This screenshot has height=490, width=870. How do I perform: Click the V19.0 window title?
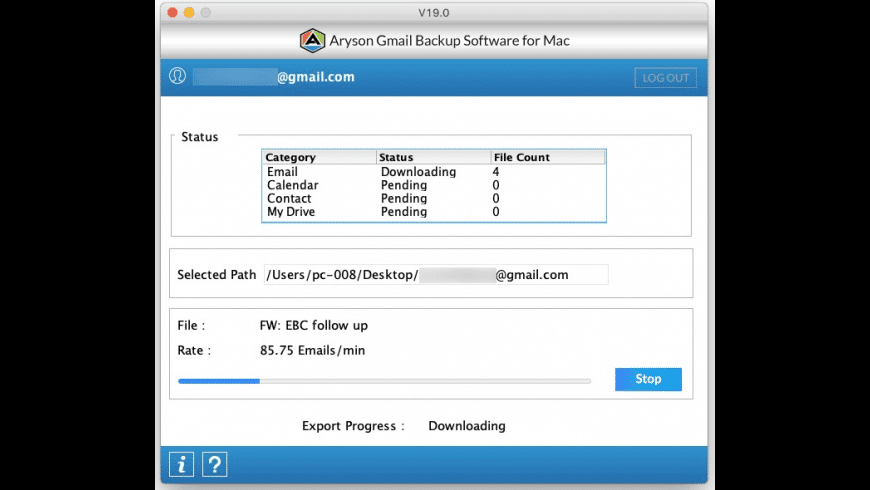(x=434, y=12)
